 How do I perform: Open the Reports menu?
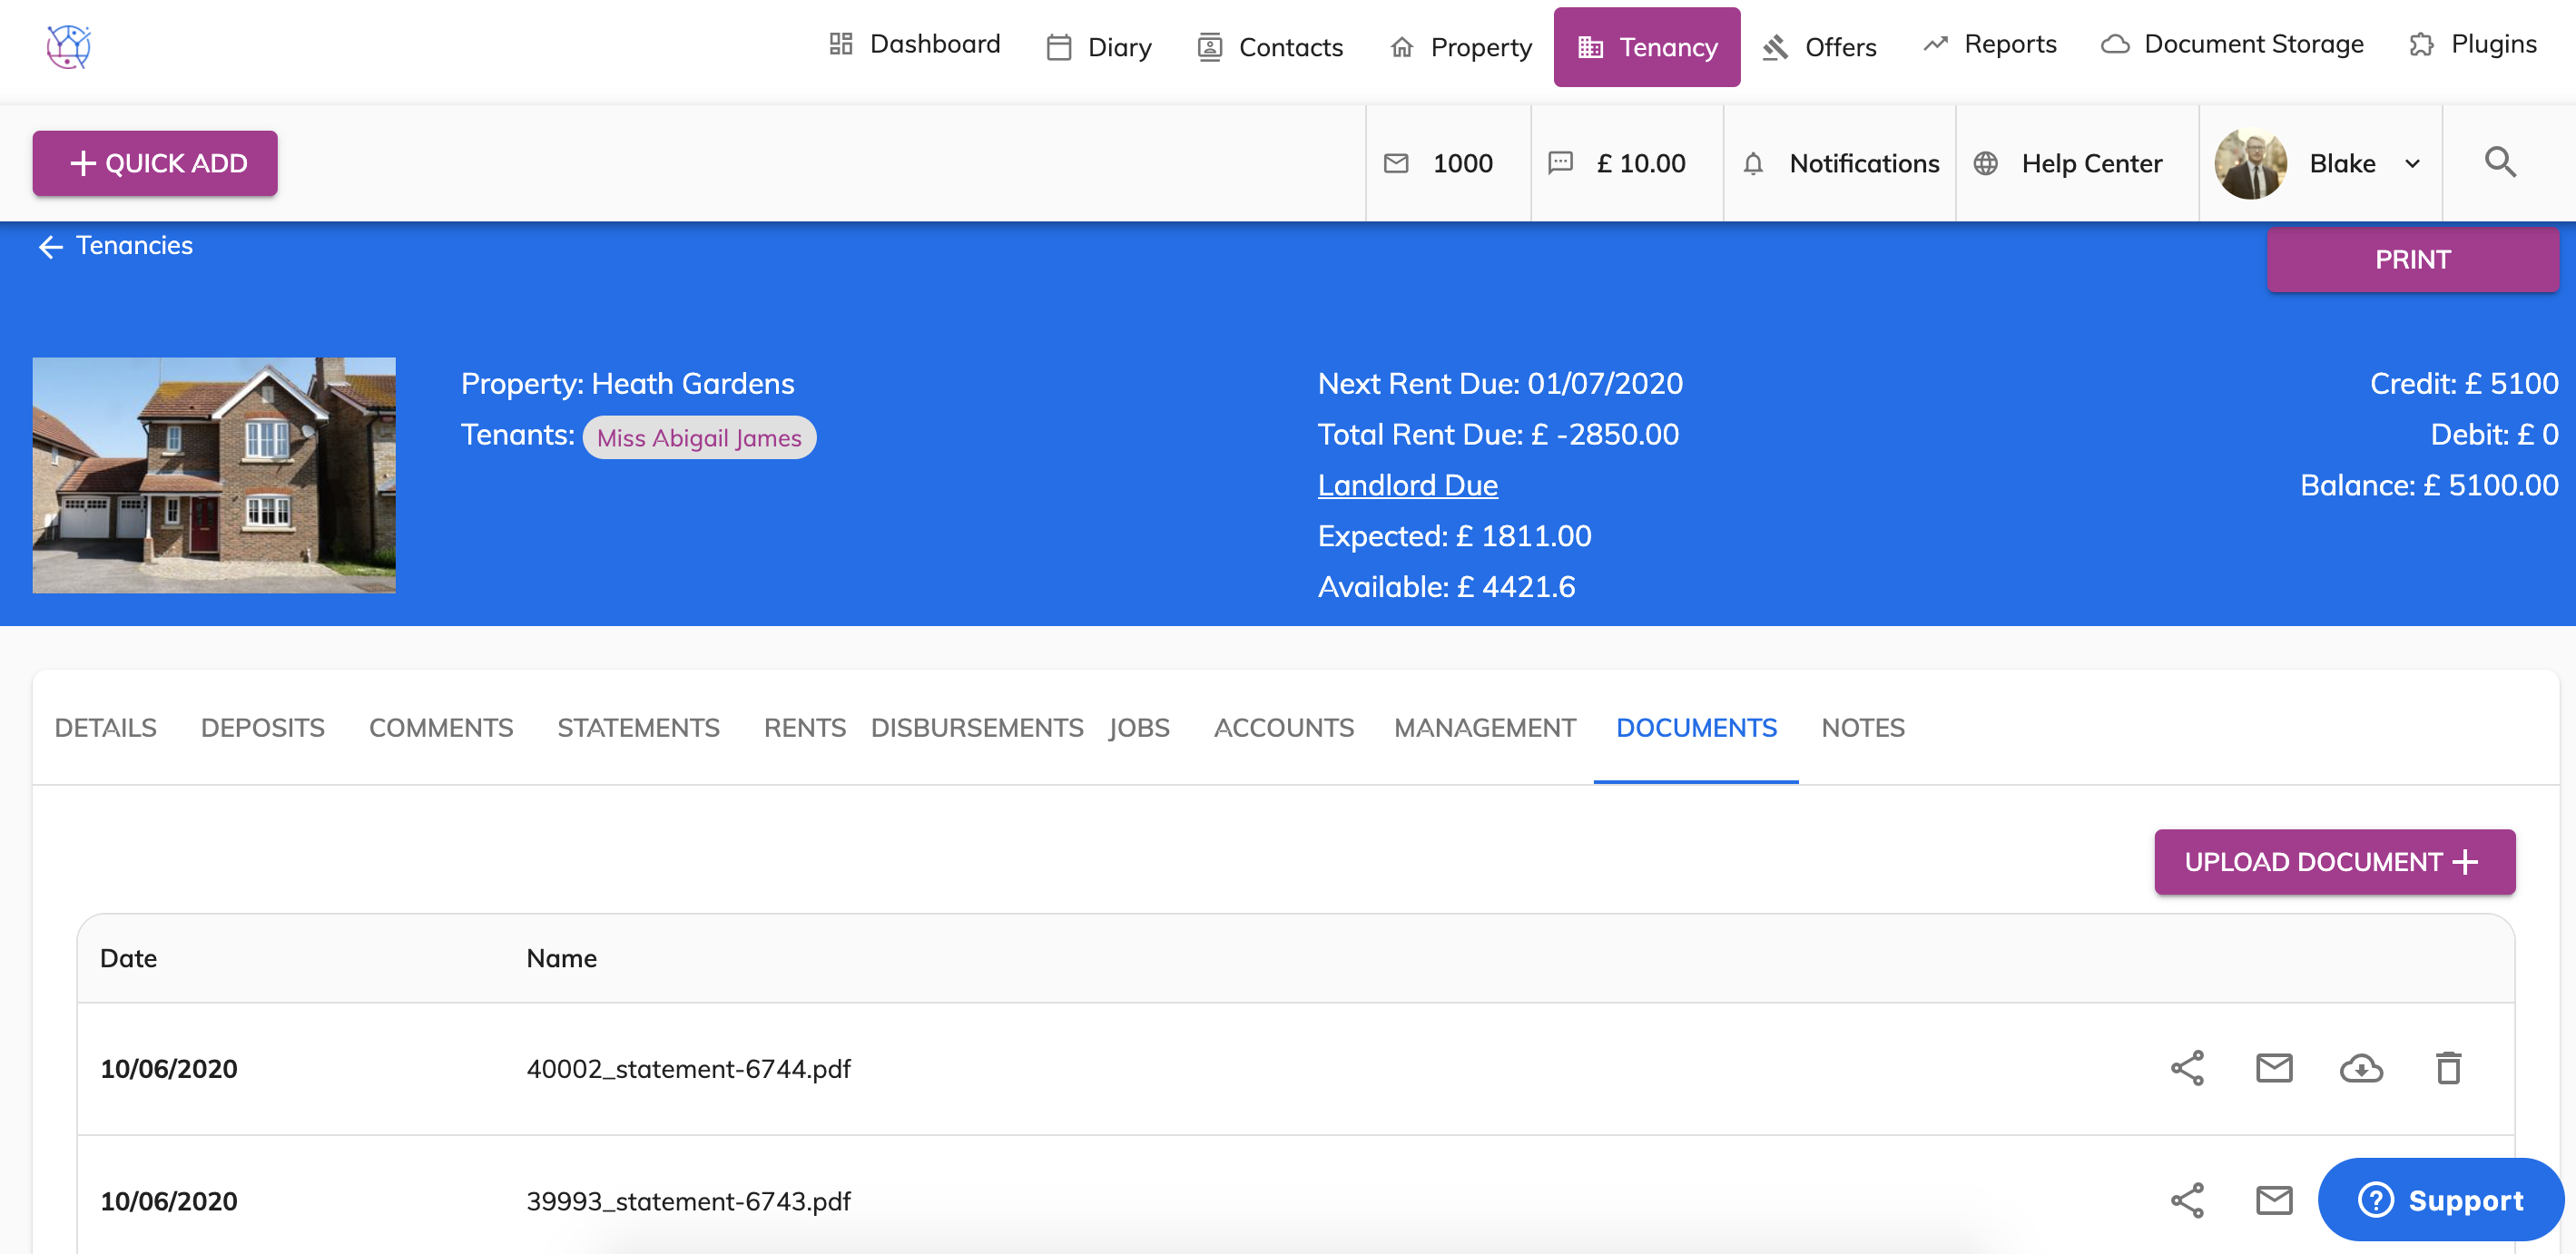pos(1990,45)
